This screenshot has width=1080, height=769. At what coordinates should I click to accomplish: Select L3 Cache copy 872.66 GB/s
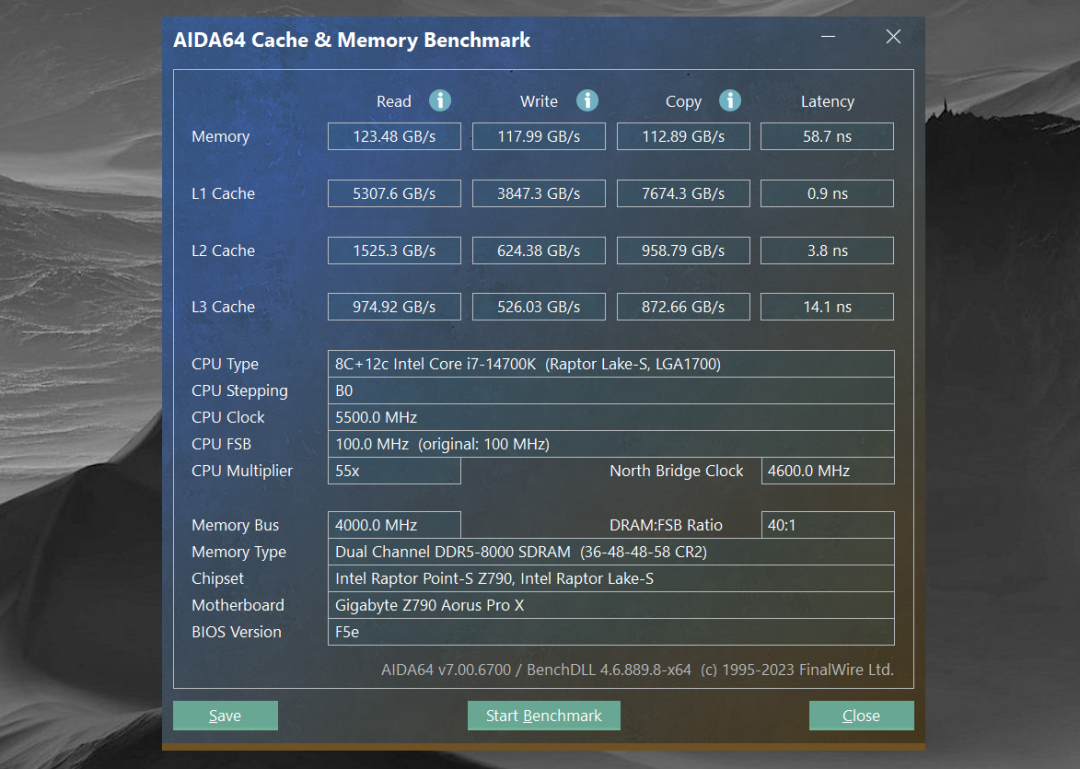click(x=683, y=307)
